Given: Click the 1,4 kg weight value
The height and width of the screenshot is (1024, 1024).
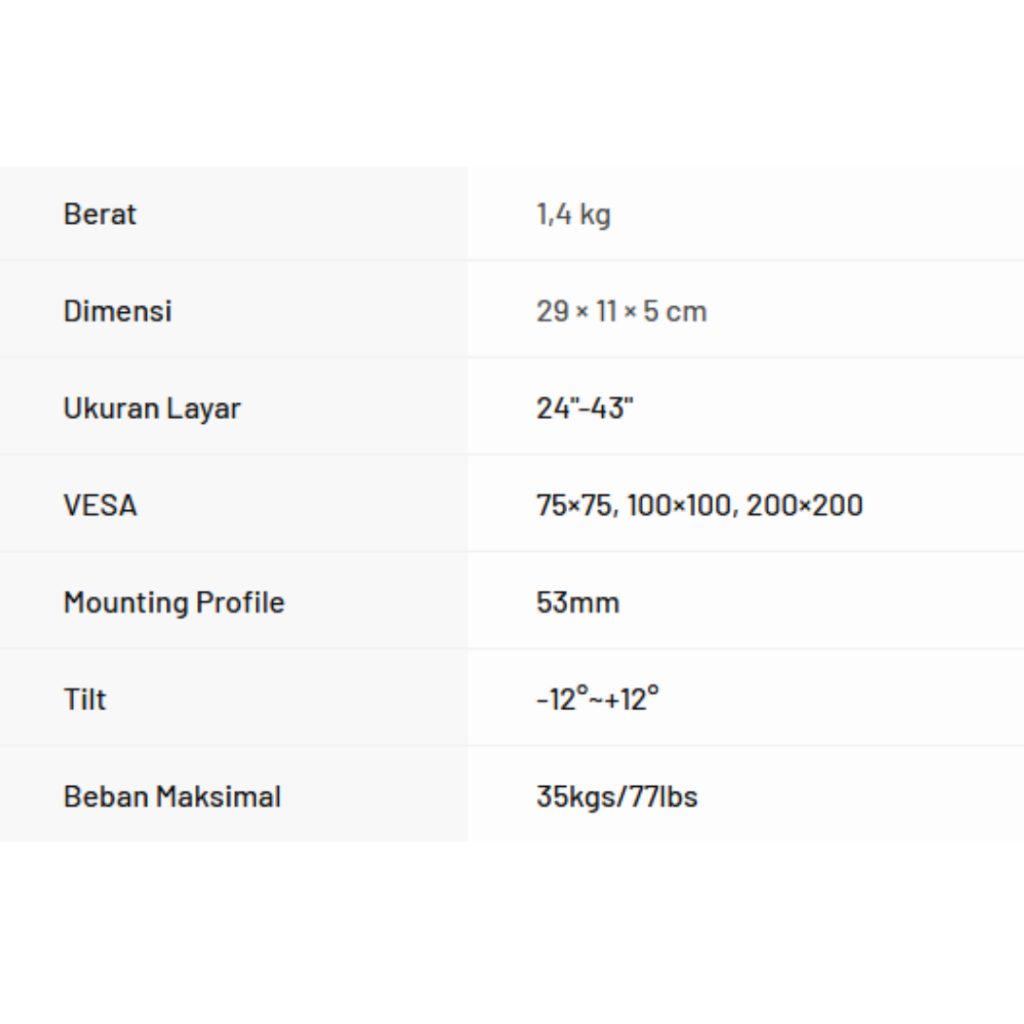Looking at the screenshot, I should [x=573, y=214].
